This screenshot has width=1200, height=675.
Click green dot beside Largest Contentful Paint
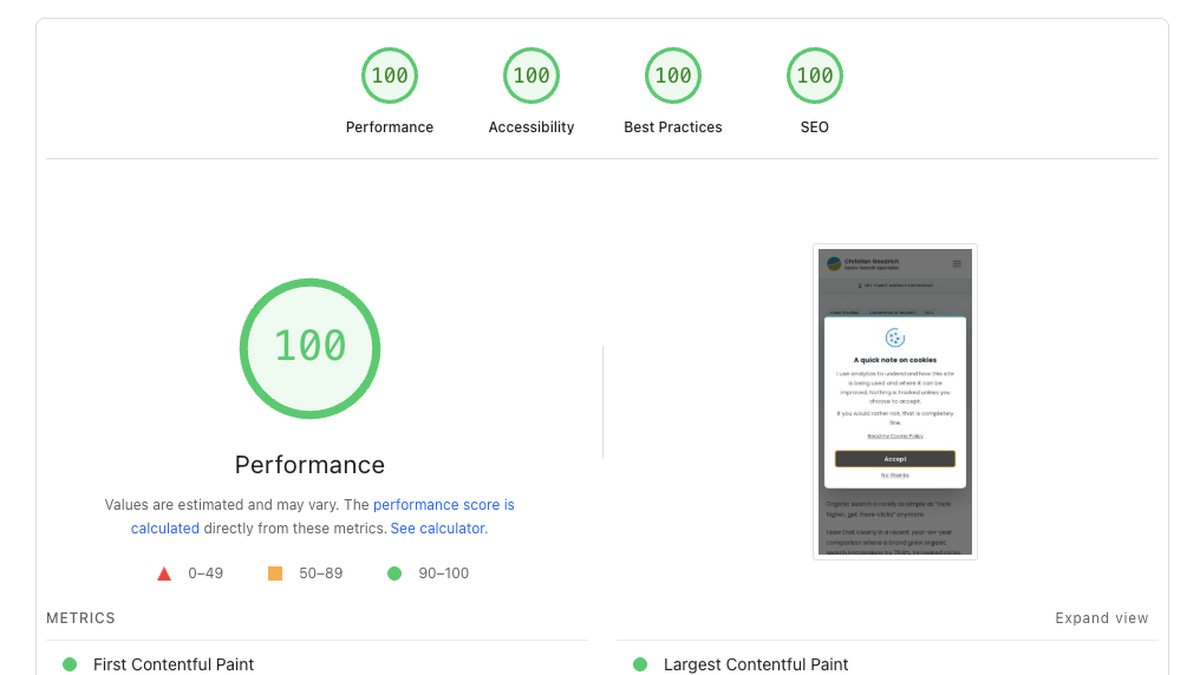click(x=640, y=664)
